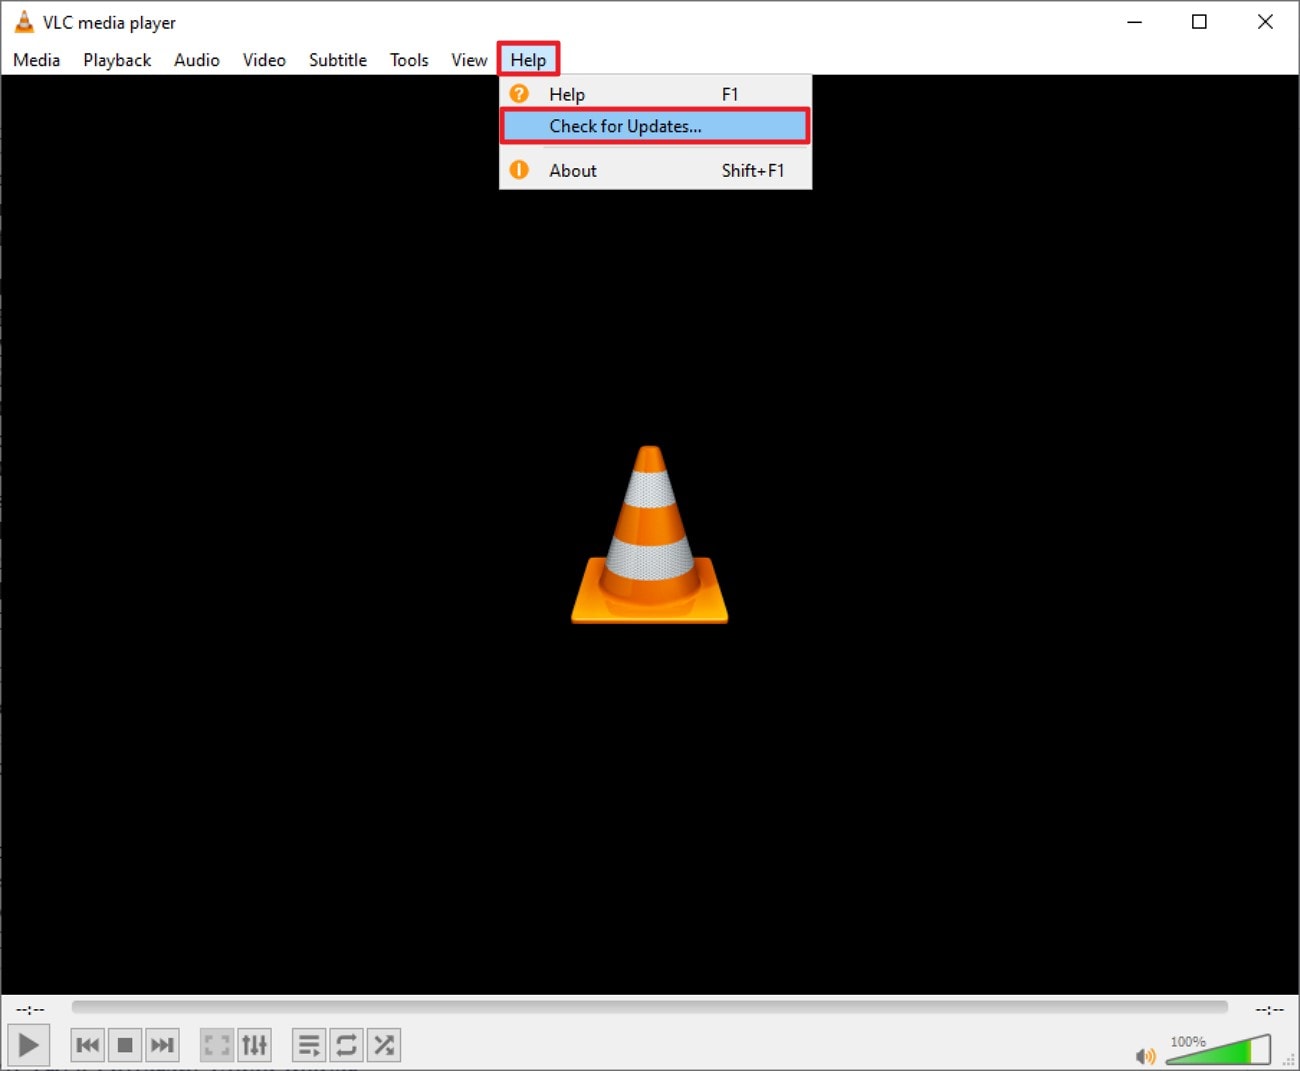Viewport: 1300px width, 1071px height.
Task: Toggle random shuffle playback
Action: (x=384, y=1046)
